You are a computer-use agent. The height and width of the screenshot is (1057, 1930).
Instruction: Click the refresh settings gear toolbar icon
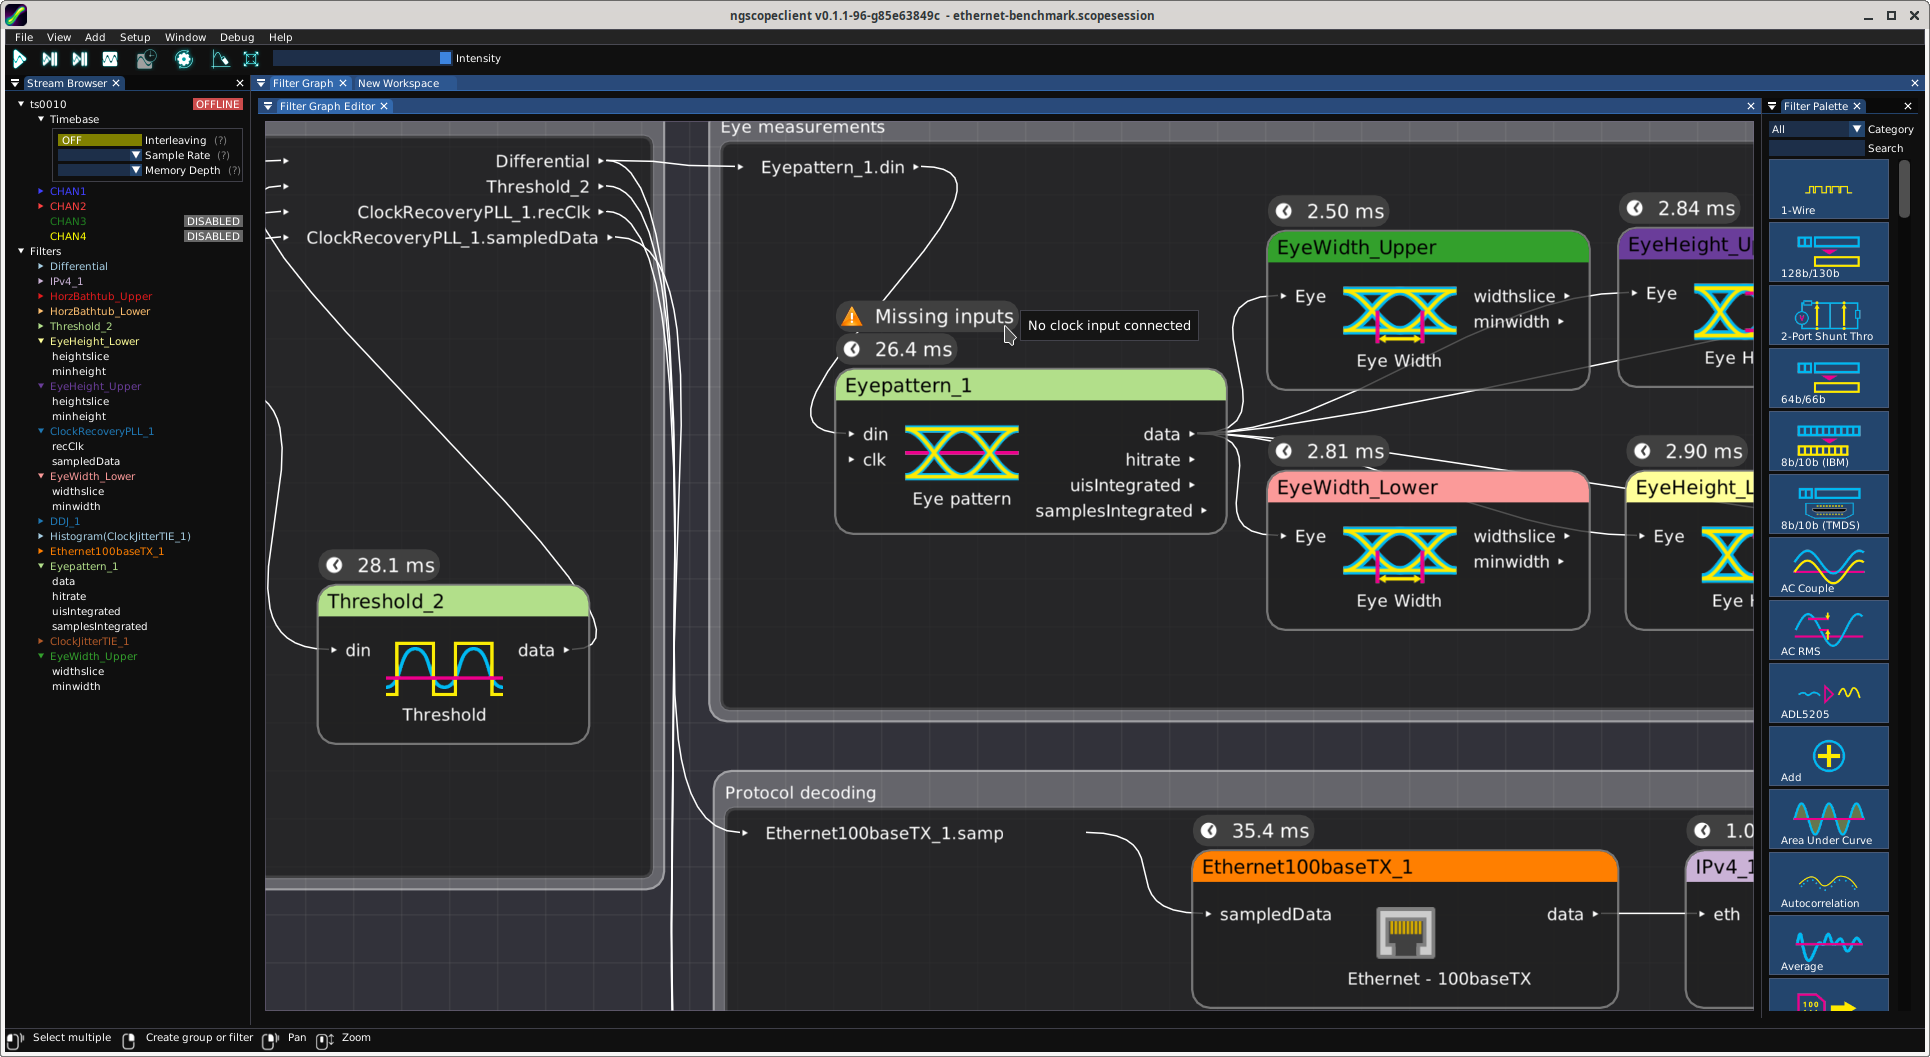coord(184,59)
